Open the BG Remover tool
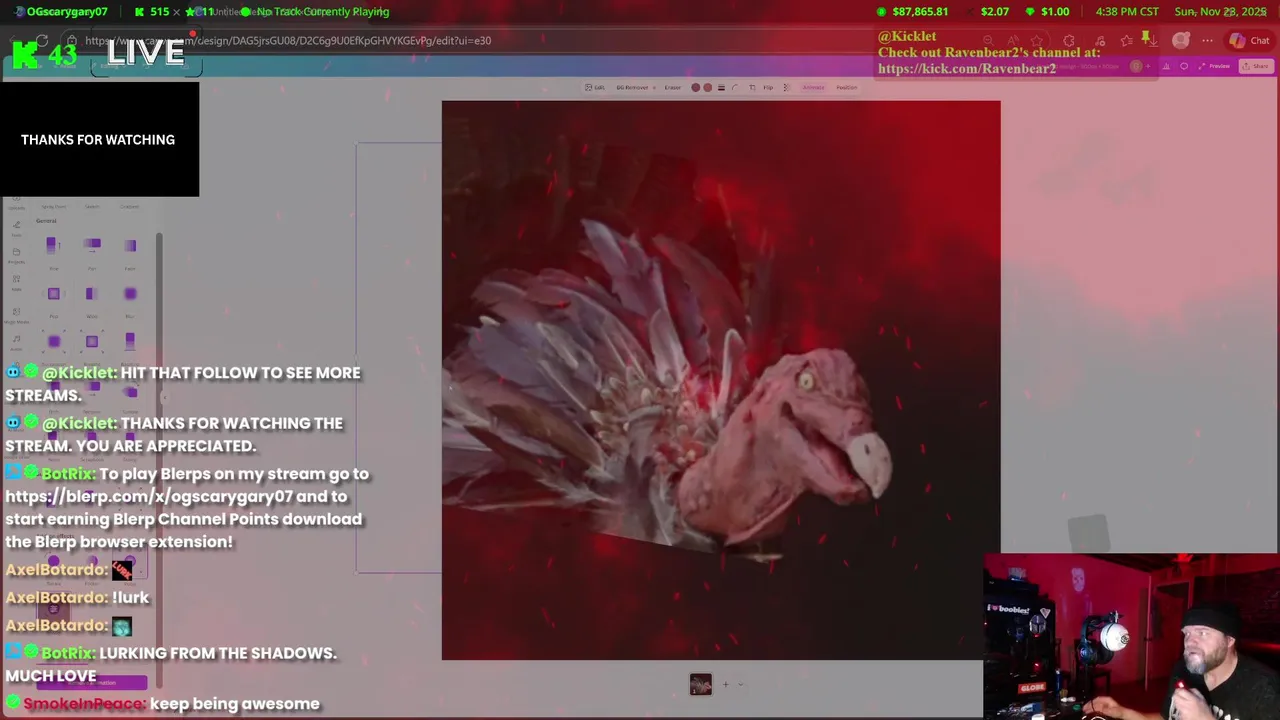 pyautogui.click(x=632, y=87)
